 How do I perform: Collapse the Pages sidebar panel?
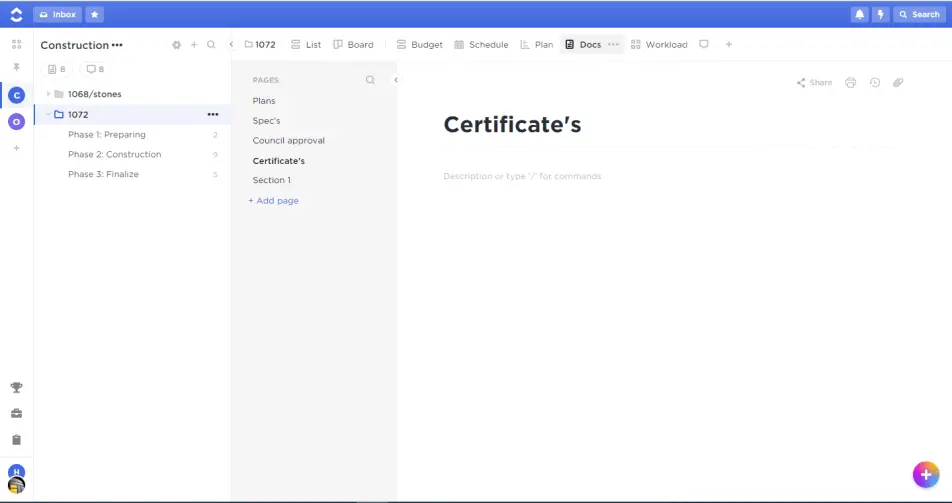(x=395, y=80)
